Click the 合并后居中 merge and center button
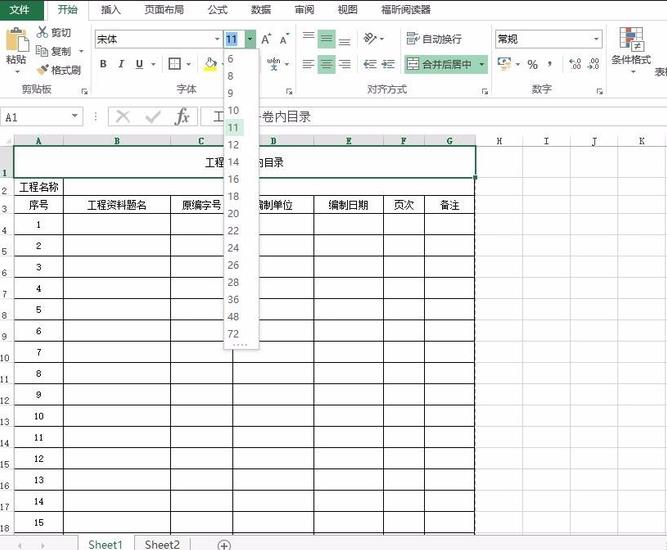 tap(441, 64)
